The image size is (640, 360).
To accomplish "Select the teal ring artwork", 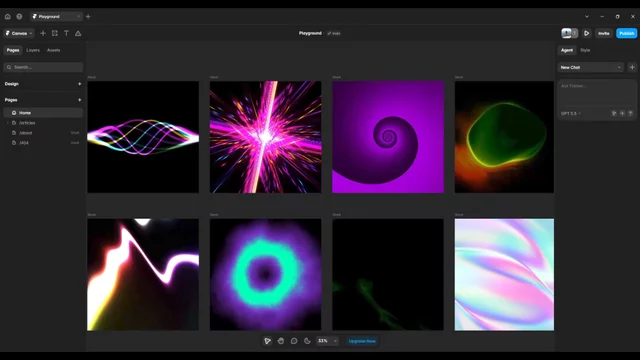I will tap(265, 274).
